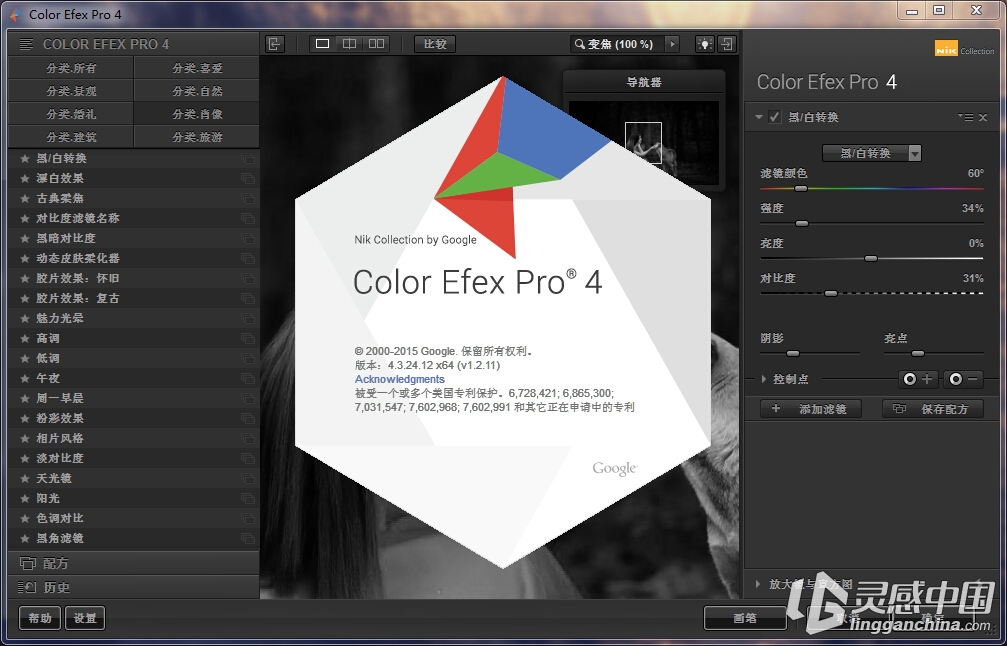Image resolution: width=1007 pixels, height=646 pixels.
Task: Select the 分类.自然 category tab
Action: pyautogui.click(x=197, y=91)
